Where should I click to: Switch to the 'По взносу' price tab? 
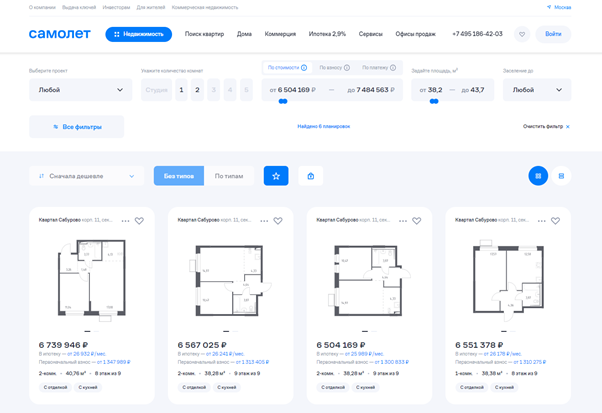[331, 68]
